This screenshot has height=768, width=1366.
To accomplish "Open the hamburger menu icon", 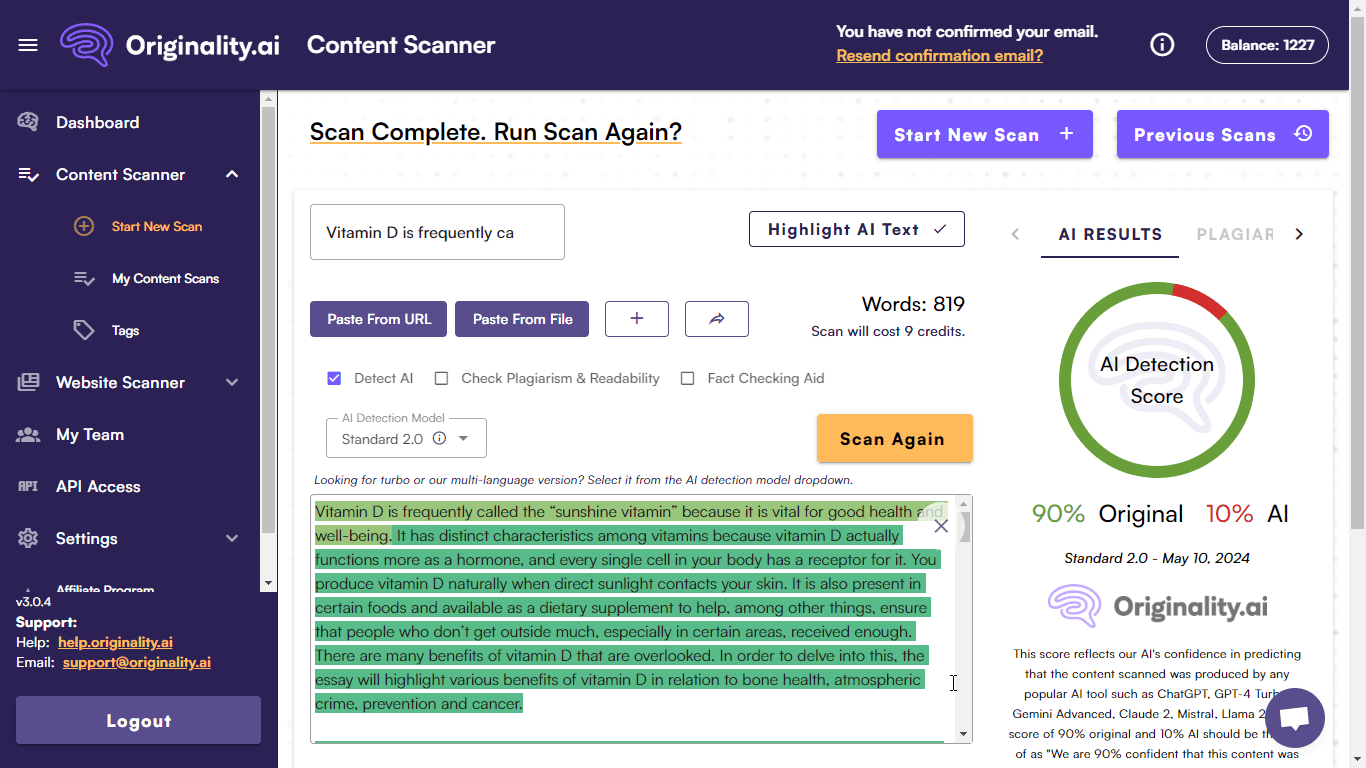I will click(28, 45).
